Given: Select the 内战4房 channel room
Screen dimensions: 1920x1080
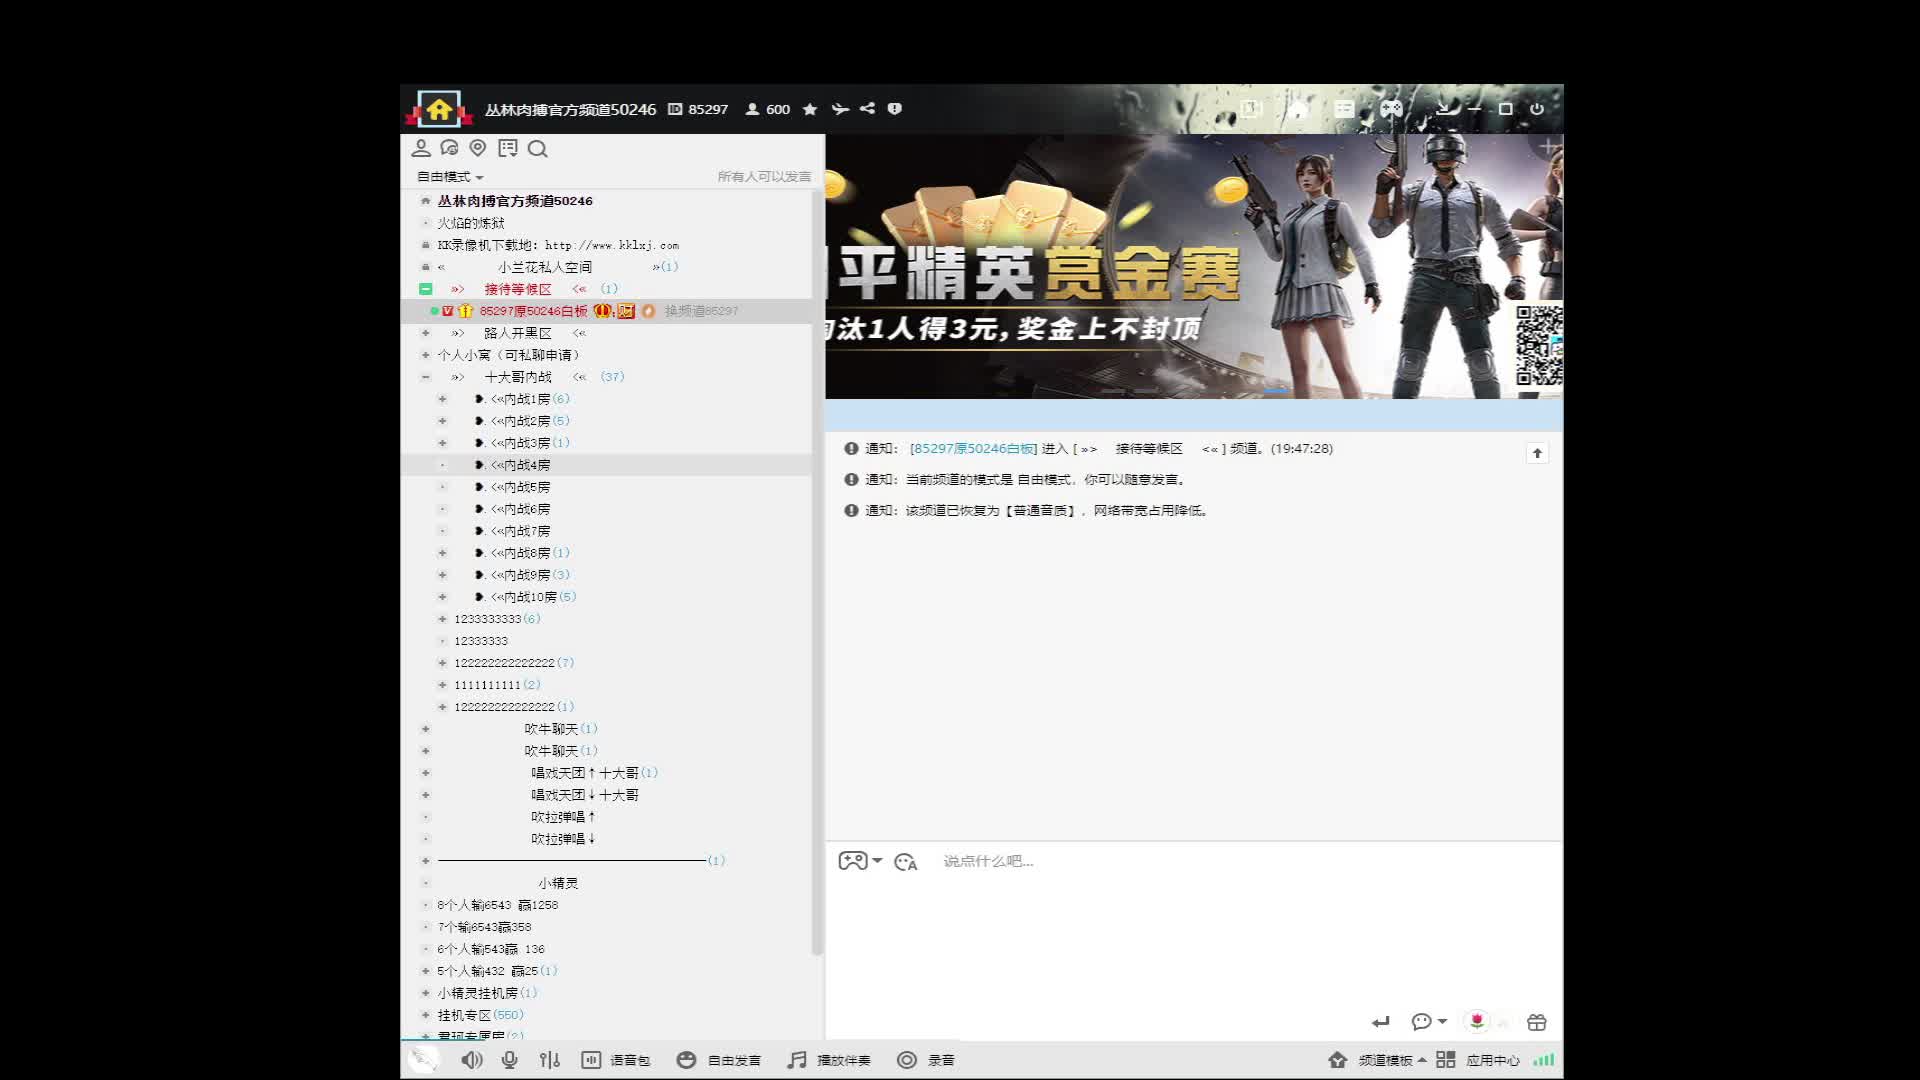Looking at the screenshot, I should pos(520,465).
